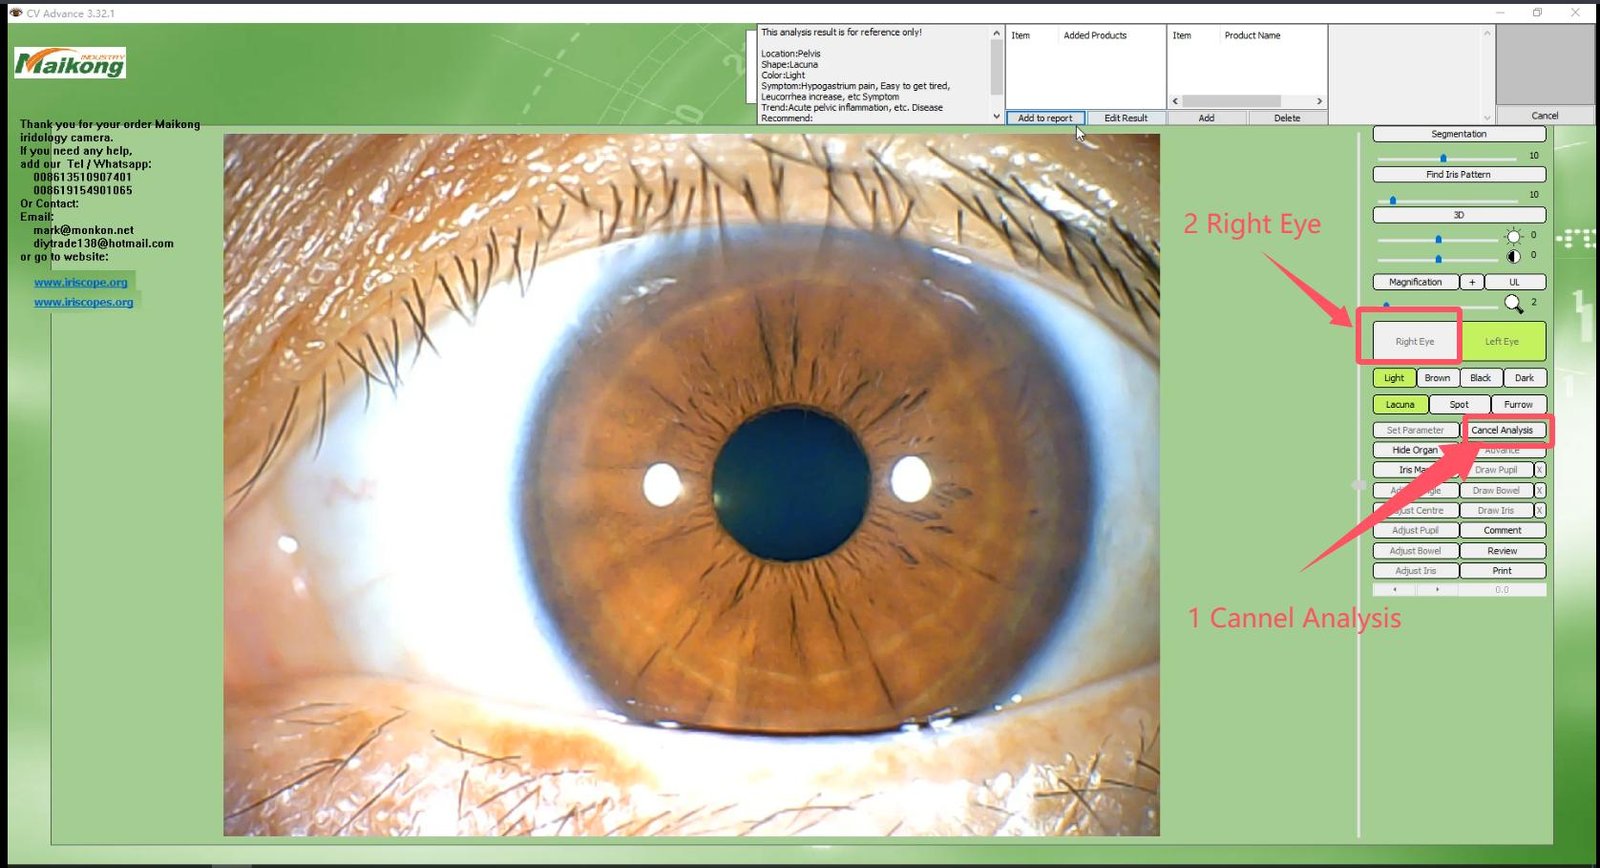Click the Add product button
Viewport: 1600px width, 868px height.
pyautogui.click(x=1207, y=118)
